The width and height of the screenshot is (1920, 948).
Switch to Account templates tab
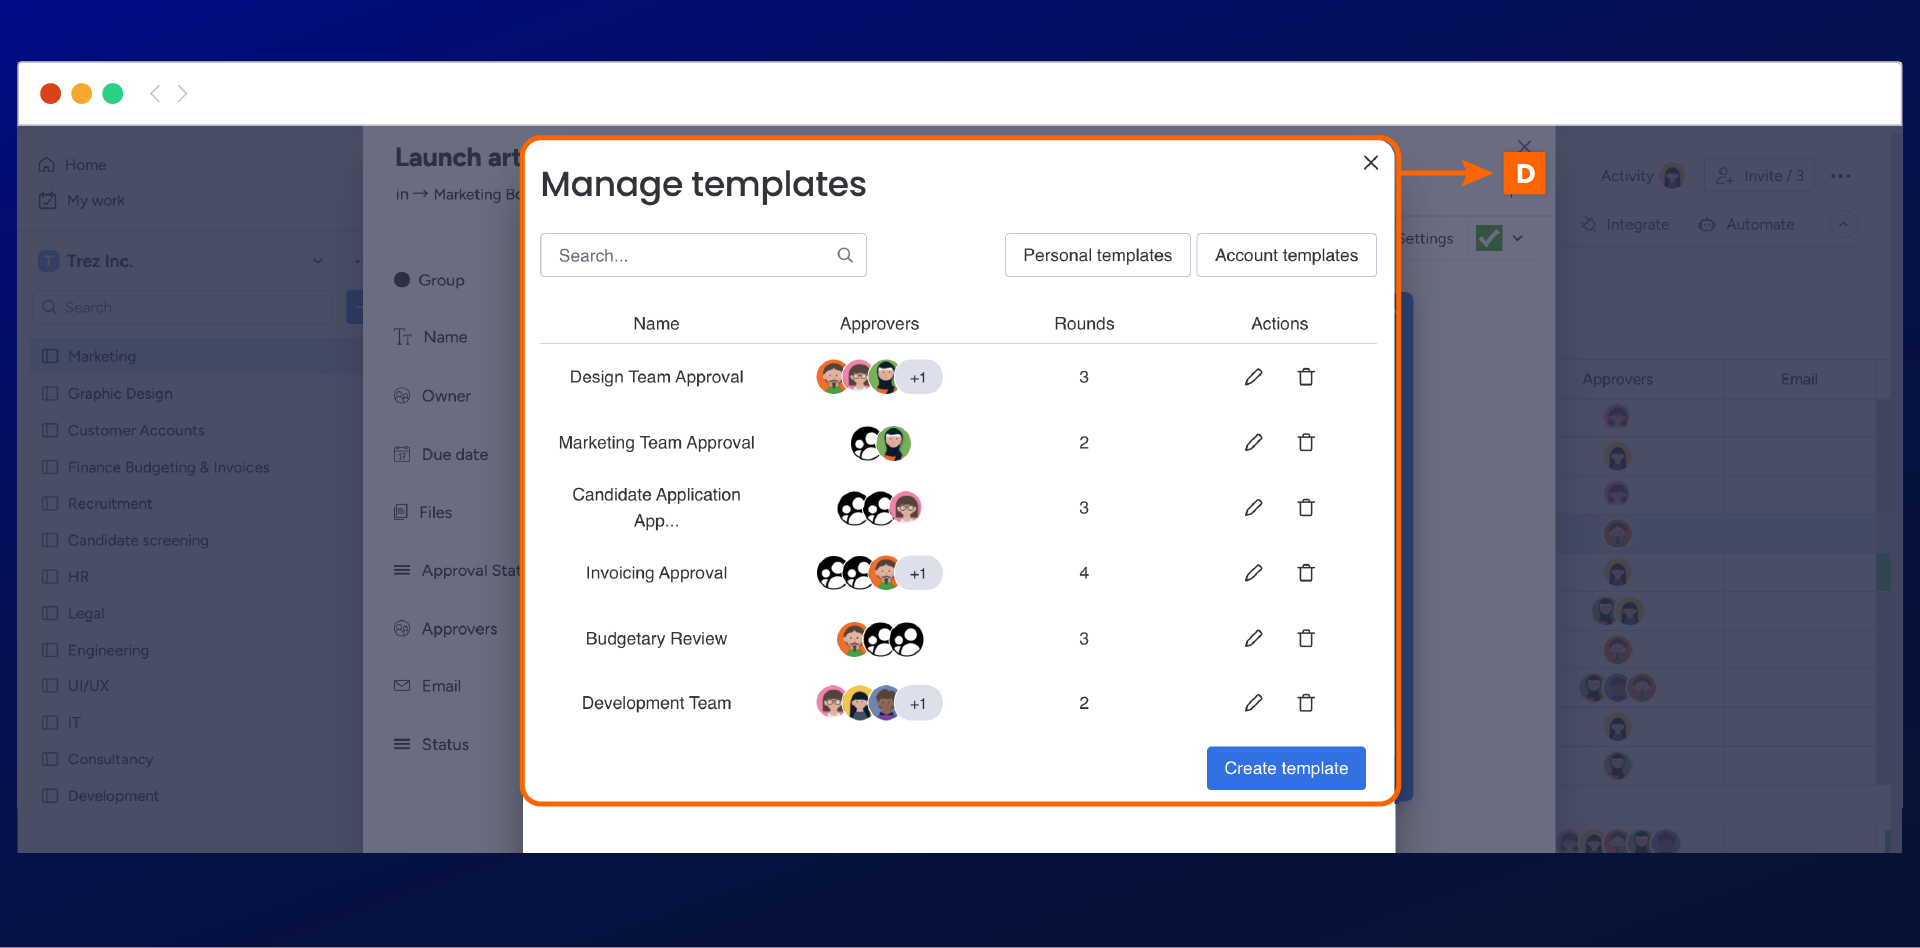coord(1286,255)
